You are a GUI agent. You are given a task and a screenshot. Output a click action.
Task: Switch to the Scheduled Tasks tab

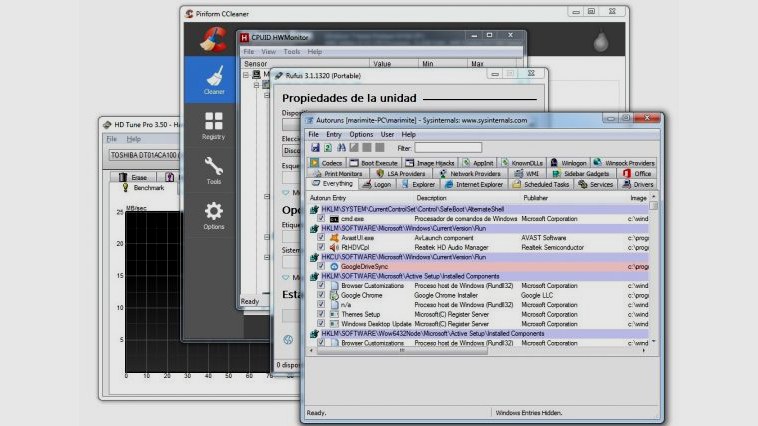click(x=541, y=185)
